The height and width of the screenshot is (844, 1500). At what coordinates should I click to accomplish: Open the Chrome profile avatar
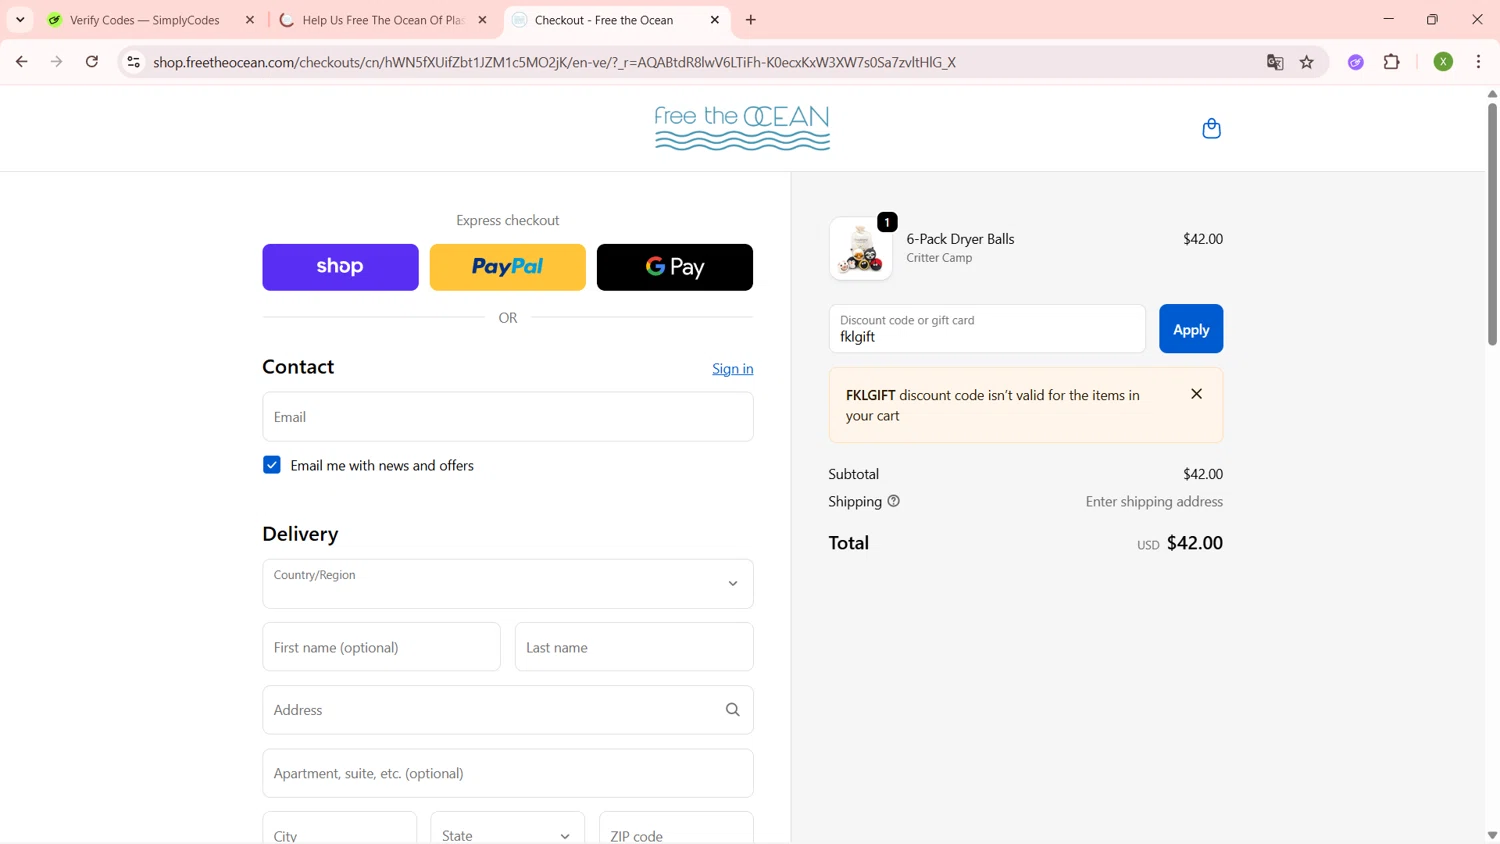tap(1443, 62)
